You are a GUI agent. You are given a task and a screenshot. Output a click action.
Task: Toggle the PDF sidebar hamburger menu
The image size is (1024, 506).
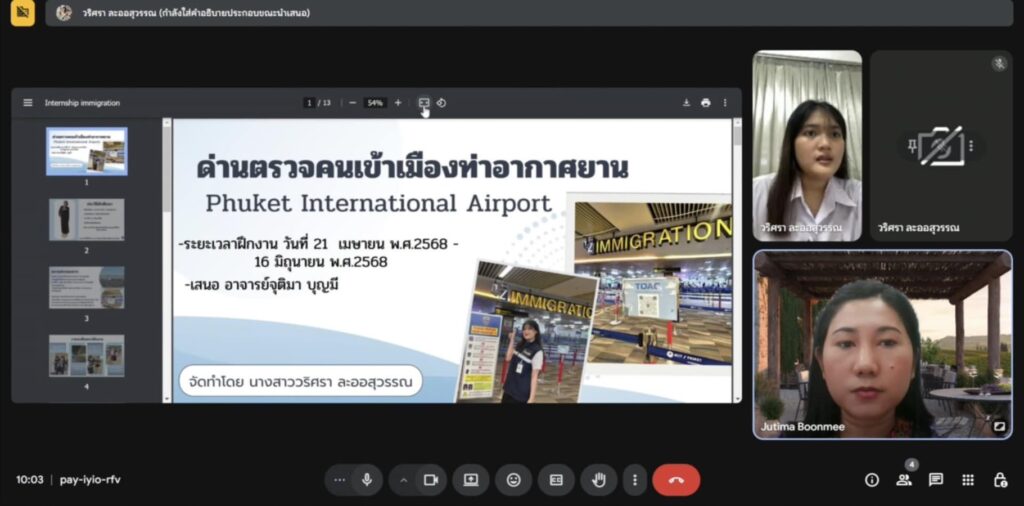[x=27, y=103]
